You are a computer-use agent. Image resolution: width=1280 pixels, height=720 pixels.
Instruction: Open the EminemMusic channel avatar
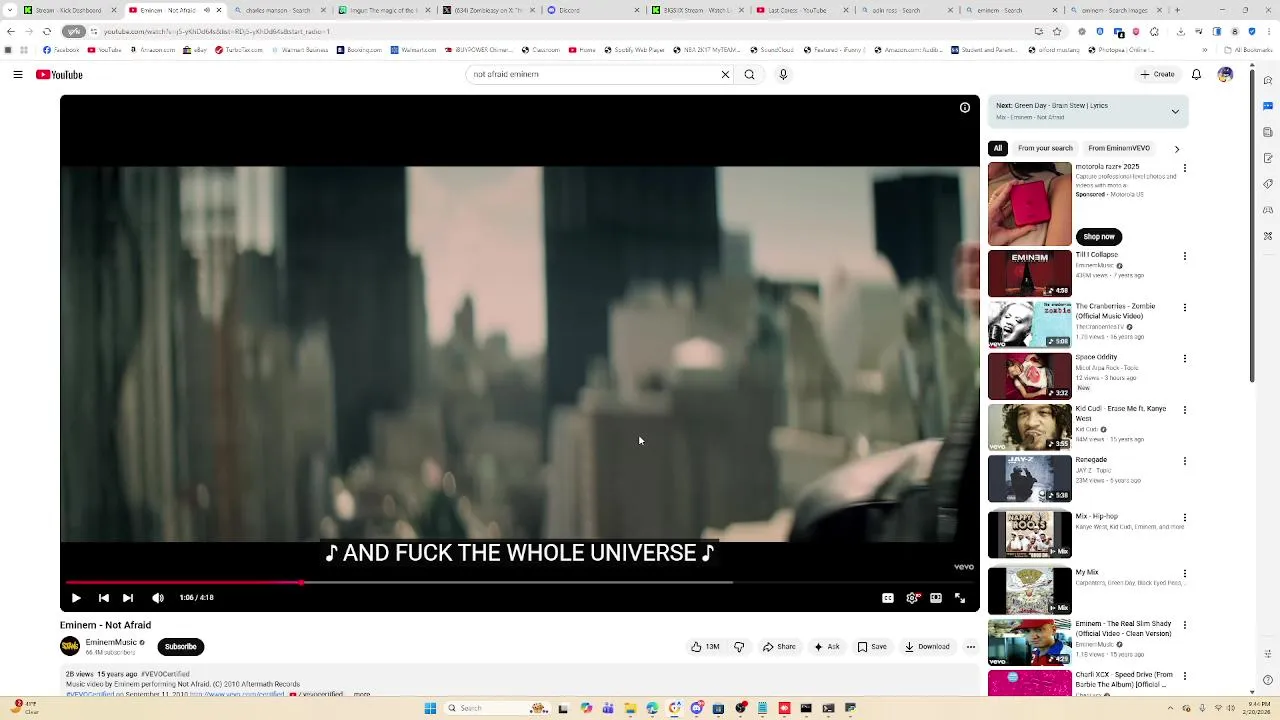coord(70,647)
